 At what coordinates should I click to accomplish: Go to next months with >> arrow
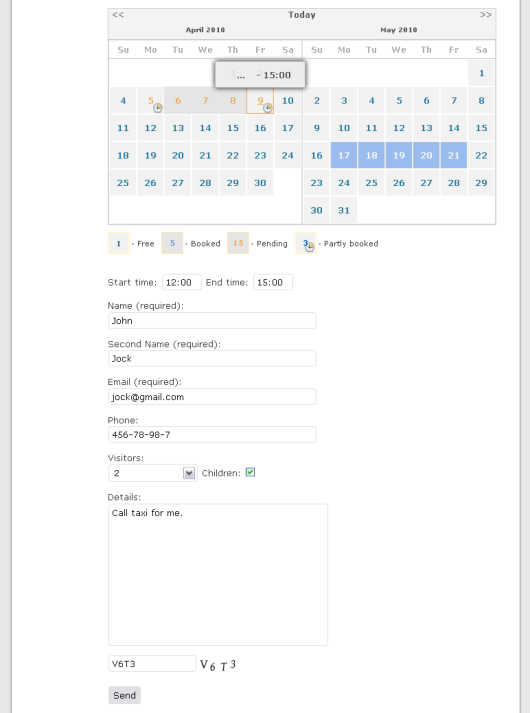[x=485, y=15]
